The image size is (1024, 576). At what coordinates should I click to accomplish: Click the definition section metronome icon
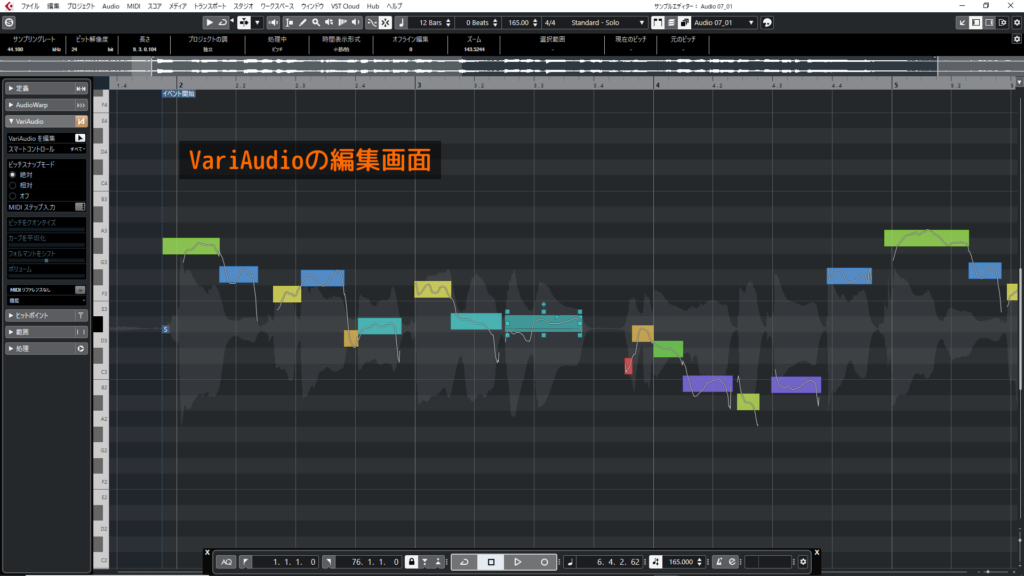(x=81, y=88)
